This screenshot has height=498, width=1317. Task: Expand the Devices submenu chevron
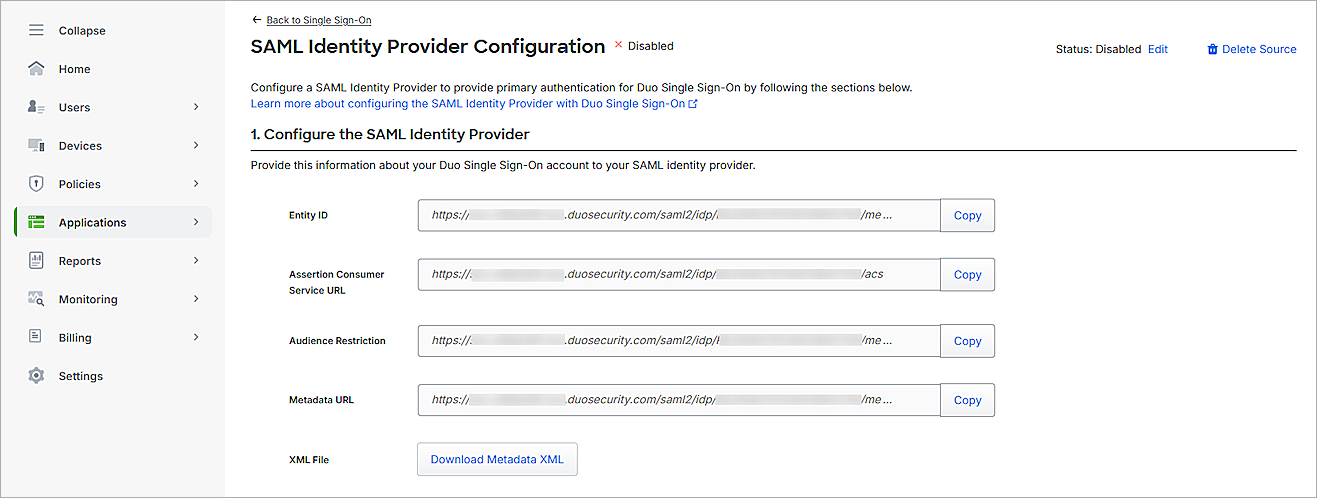(196, 146)
